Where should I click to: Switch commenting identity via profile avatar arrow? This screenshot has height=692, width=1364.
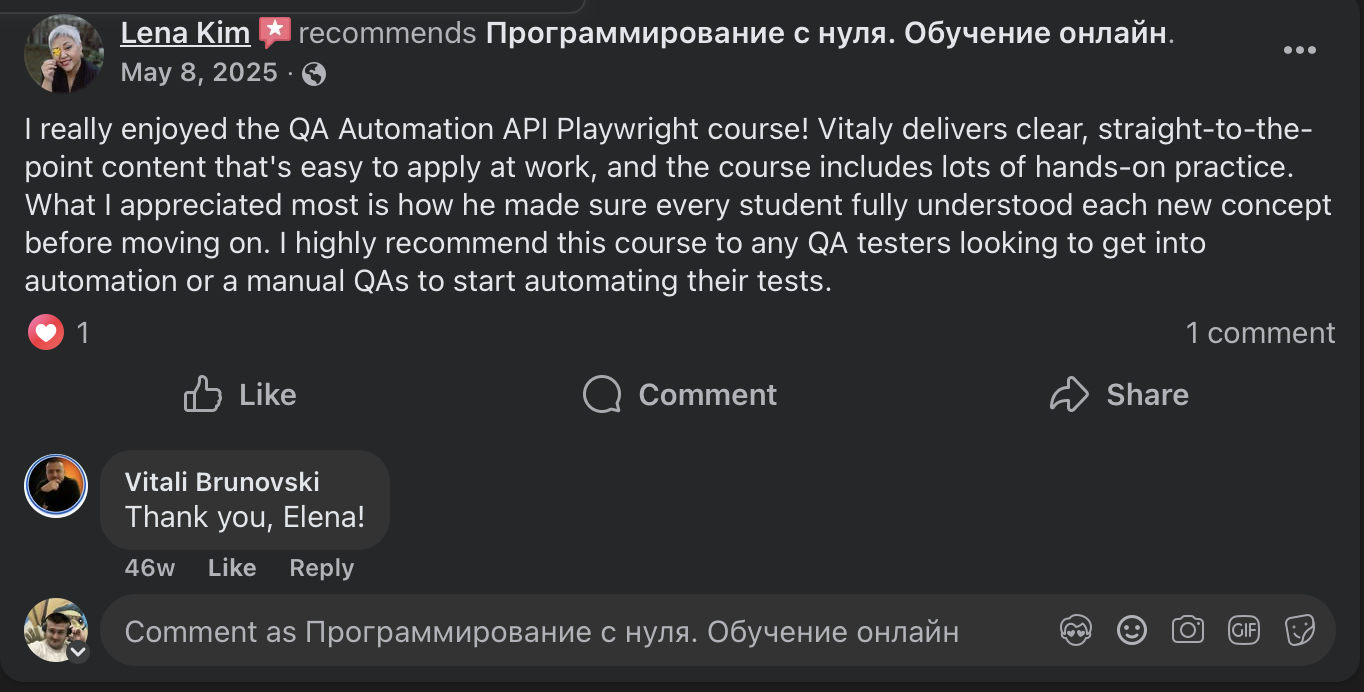tap(78, 653)
